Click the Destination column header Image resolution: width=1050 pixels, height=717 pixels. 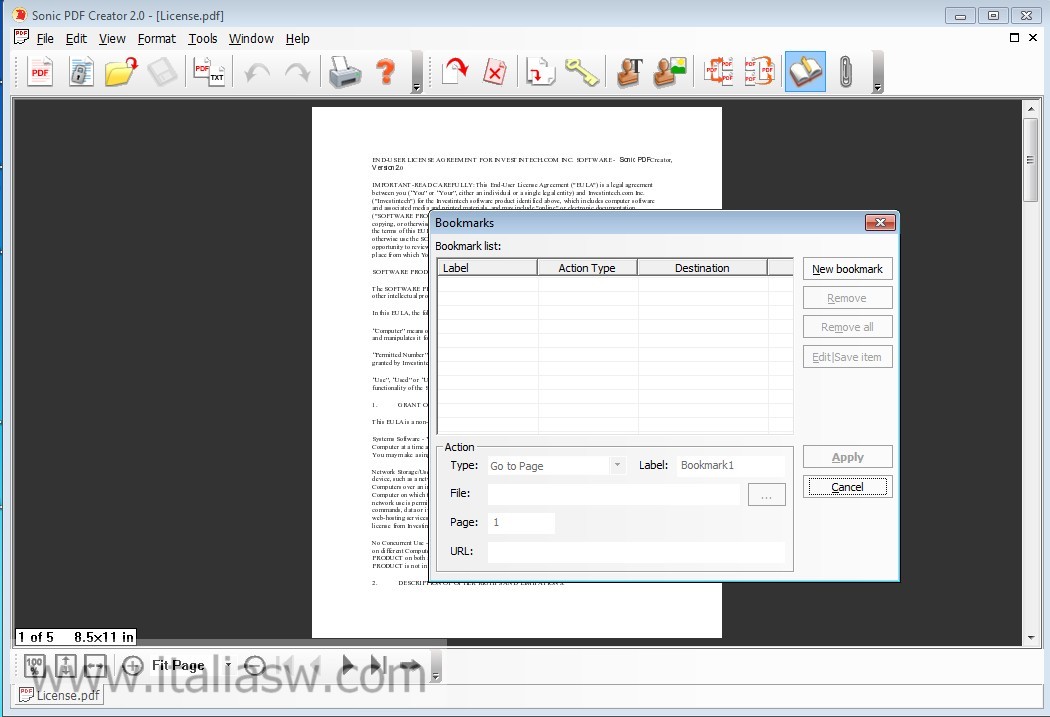702,268
